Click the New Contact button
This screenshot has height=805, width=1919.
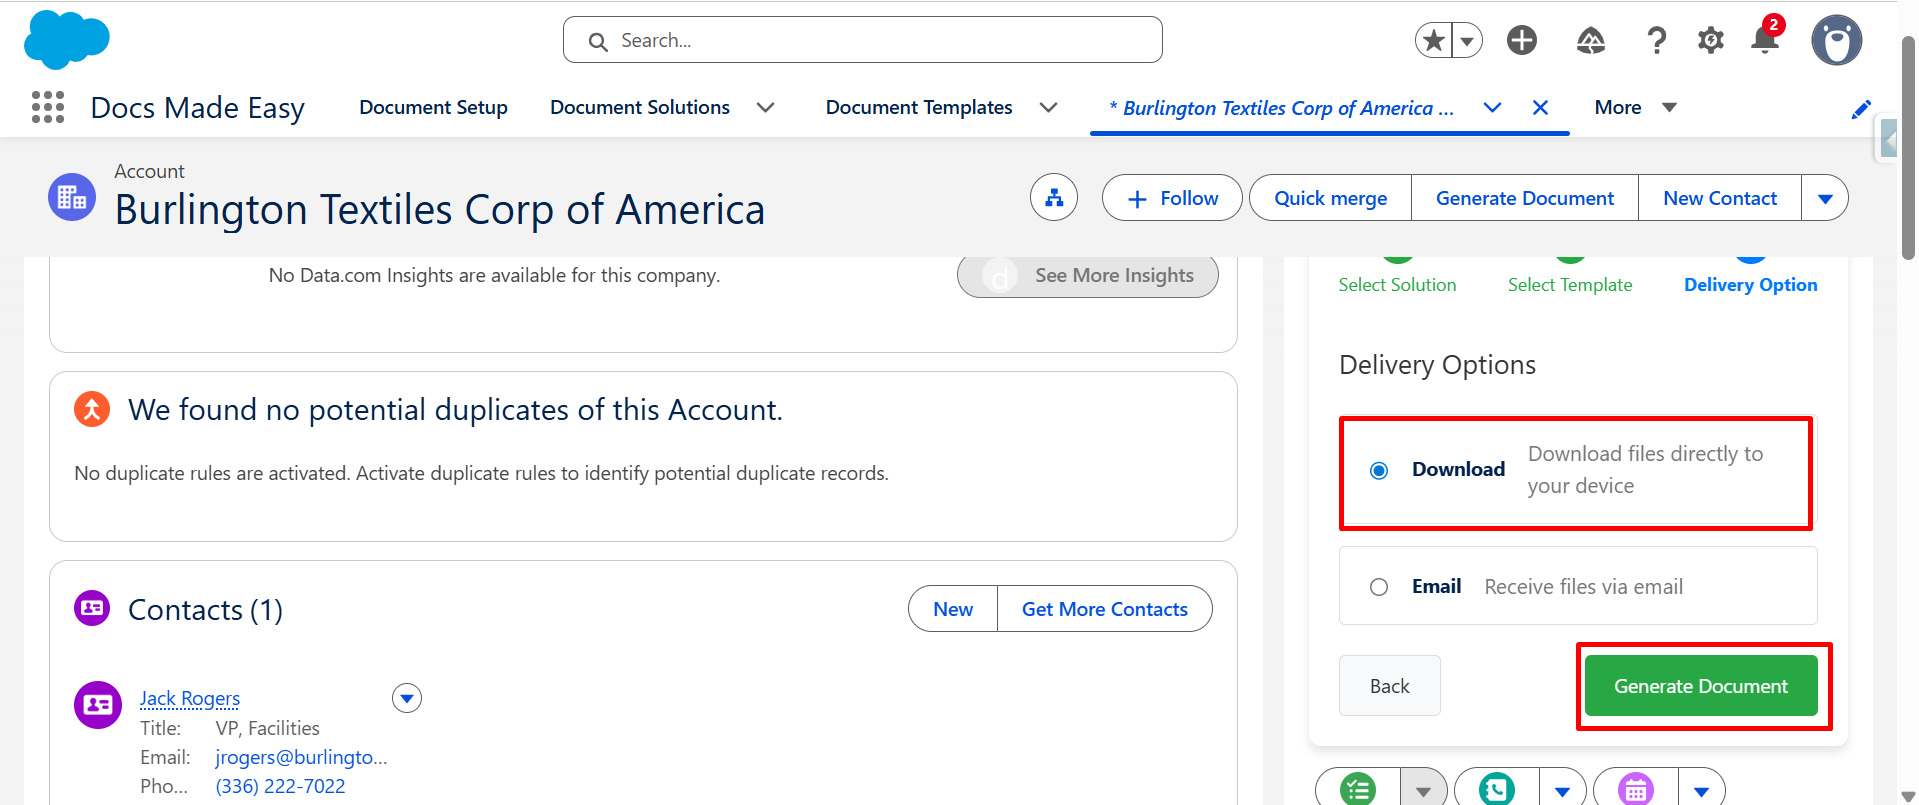coord(1720,198)
